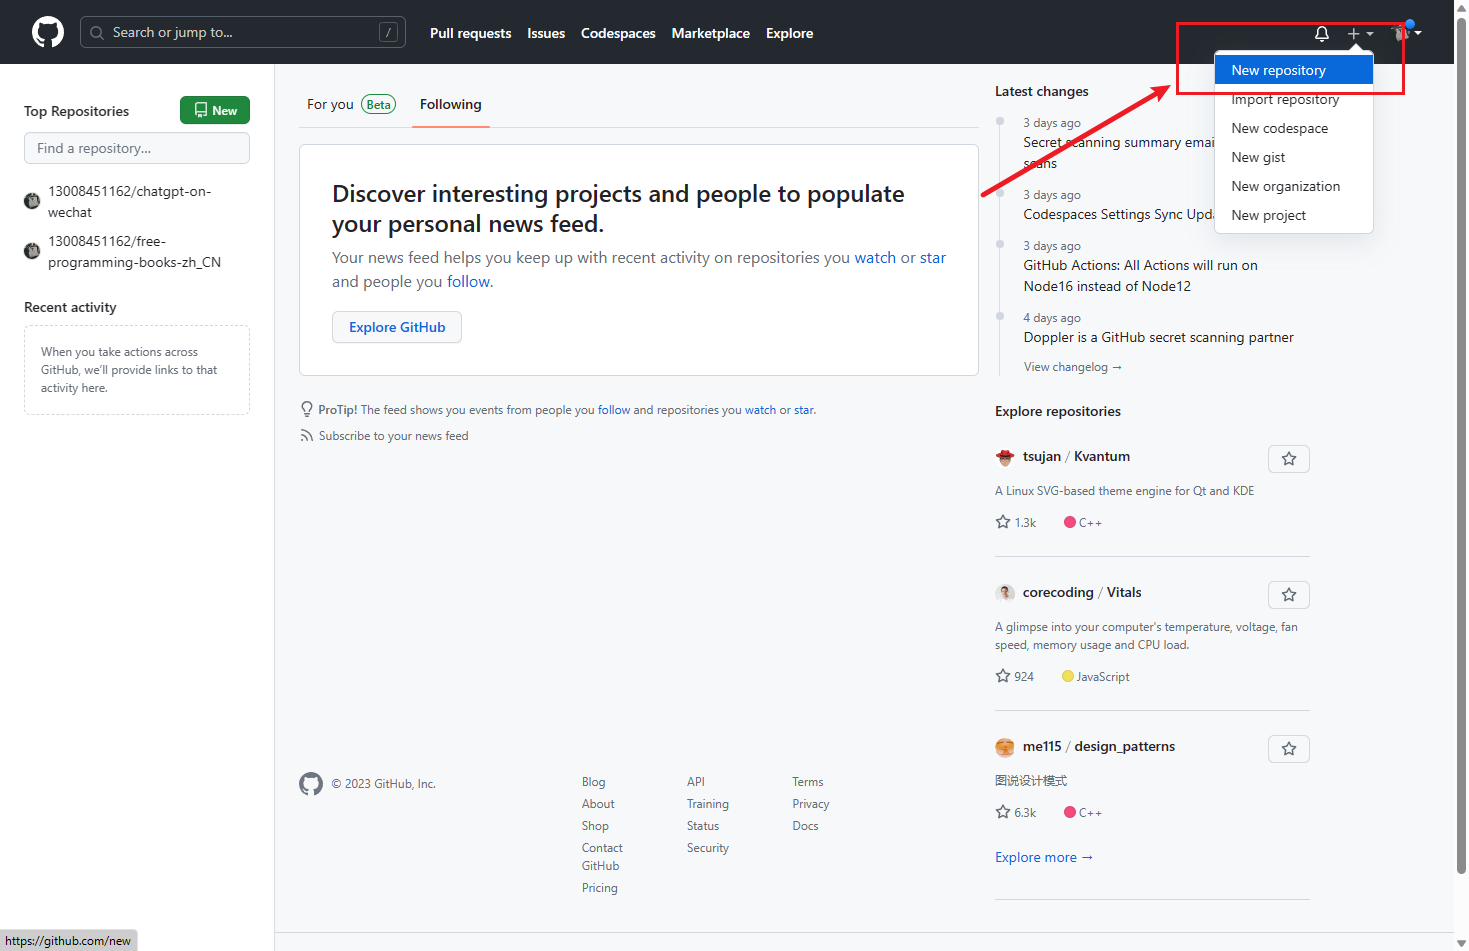Click the ProTip lightbulb icon
The height and width of the screenshot is (951, 1469).
coord(307,409)
